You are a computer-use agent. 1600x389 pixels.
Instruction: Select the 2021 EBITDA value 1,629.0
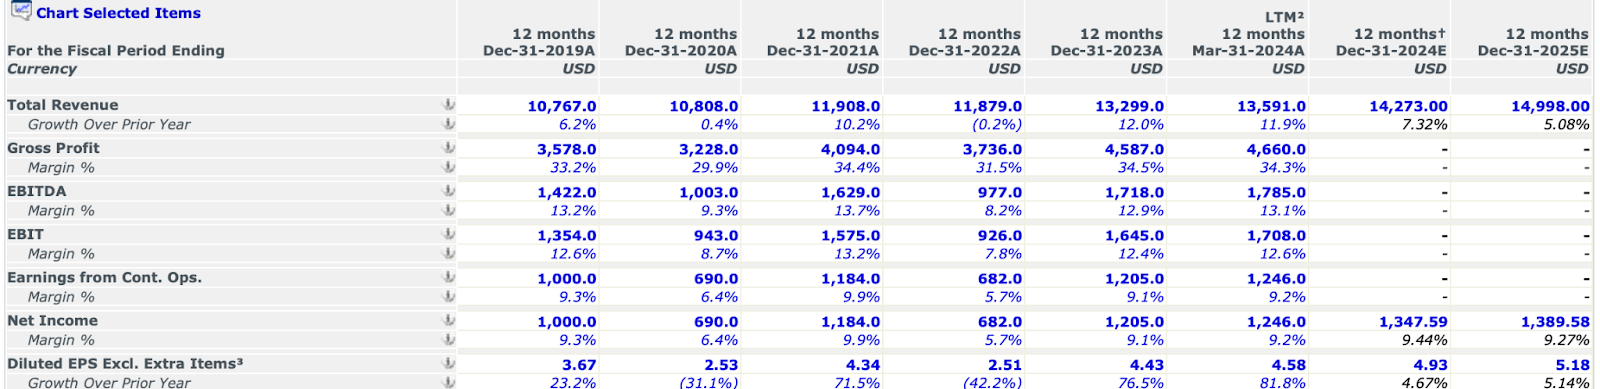[851, 192]
